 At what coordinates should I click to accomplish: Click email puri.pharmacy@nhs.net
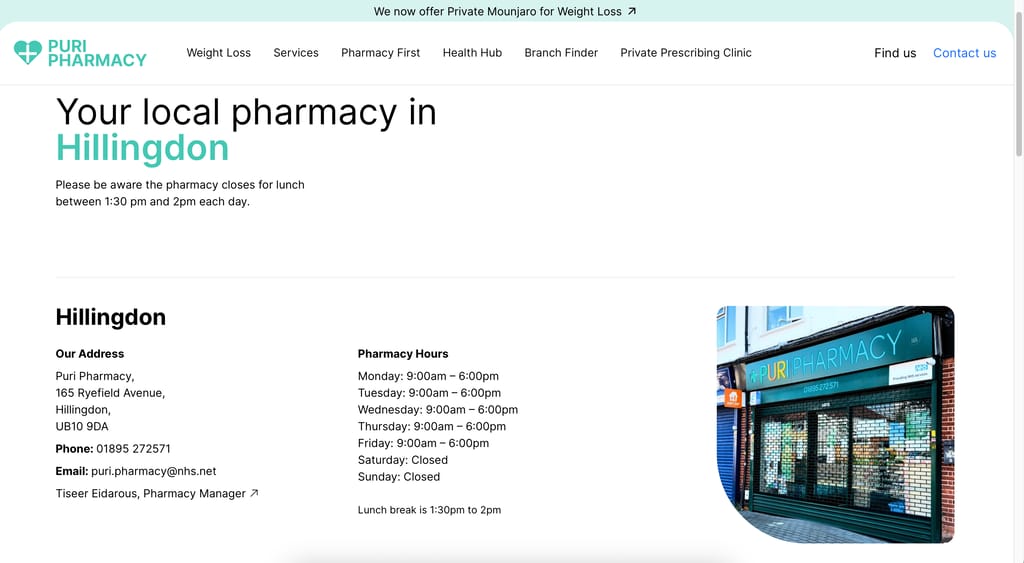pos(153,471)
